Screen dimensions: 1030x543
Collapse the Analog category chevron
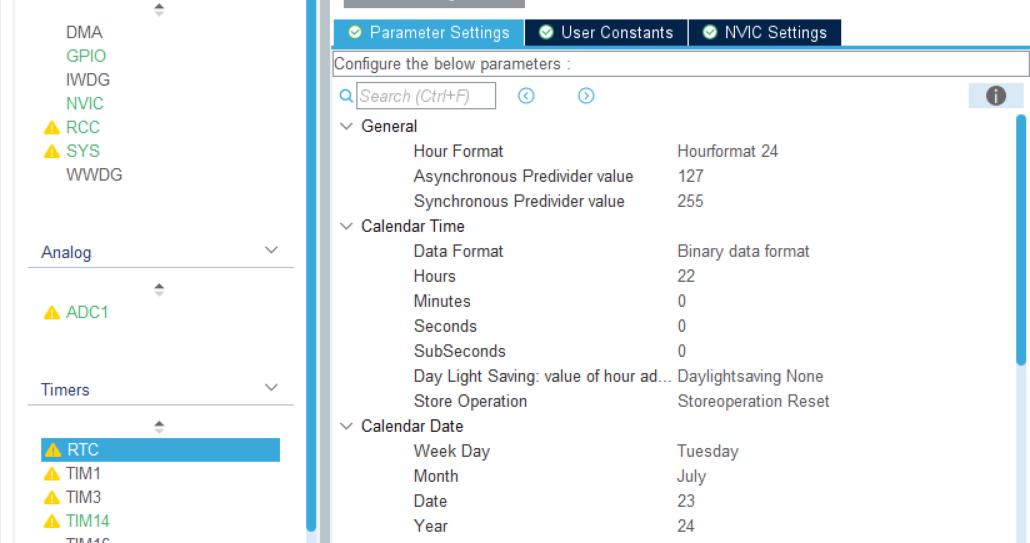[x=271, y=250]
